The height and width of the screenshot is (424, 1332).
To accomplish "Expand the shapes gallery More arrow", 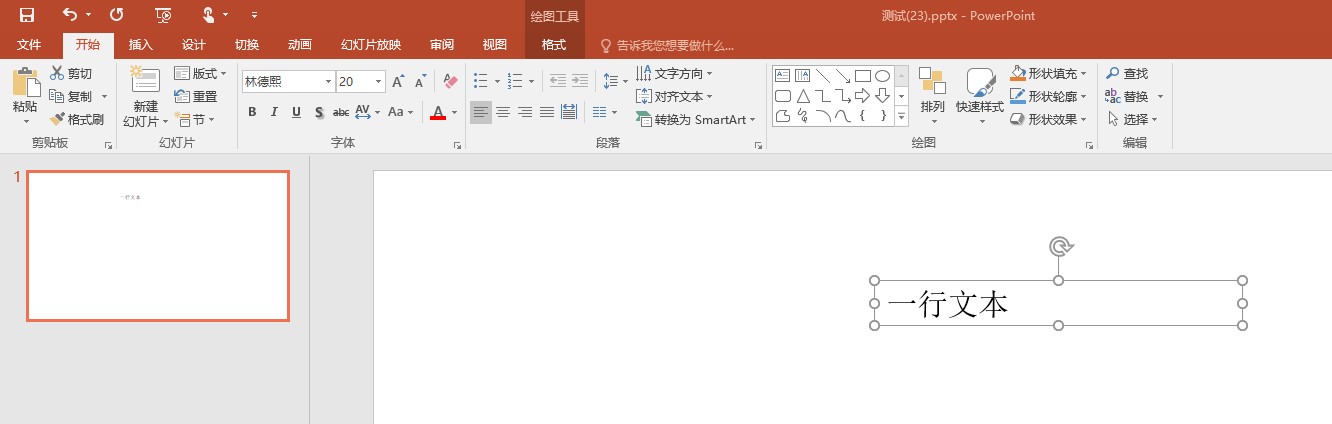I will point(901,117).
